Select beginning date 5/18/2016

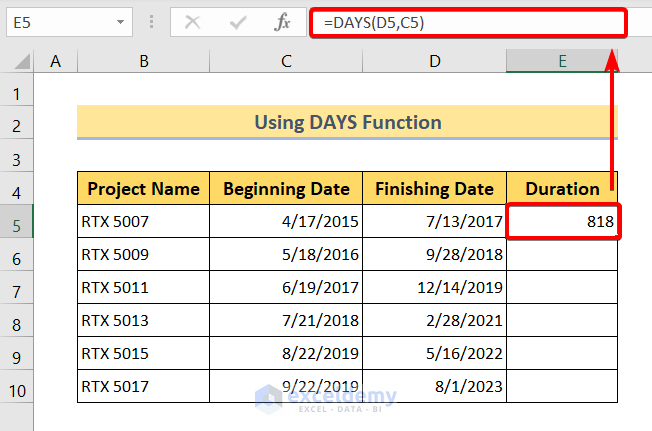pos(286,254)
